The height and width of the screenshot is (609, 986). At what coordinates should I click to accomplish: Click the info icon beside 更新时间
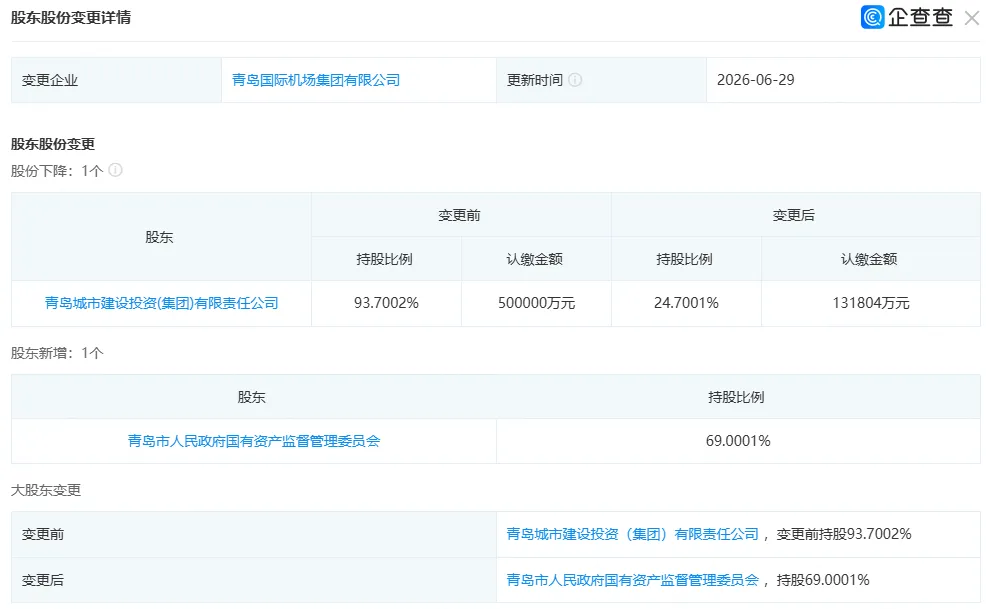pyautogui.click(x=575, y=80)
